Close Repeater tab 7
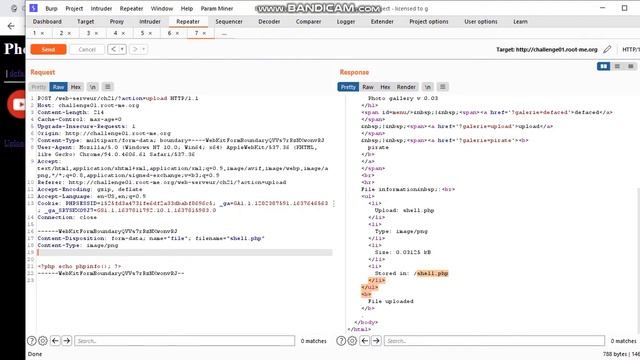This screenshot has width=640, height=360. pos(204,33)
